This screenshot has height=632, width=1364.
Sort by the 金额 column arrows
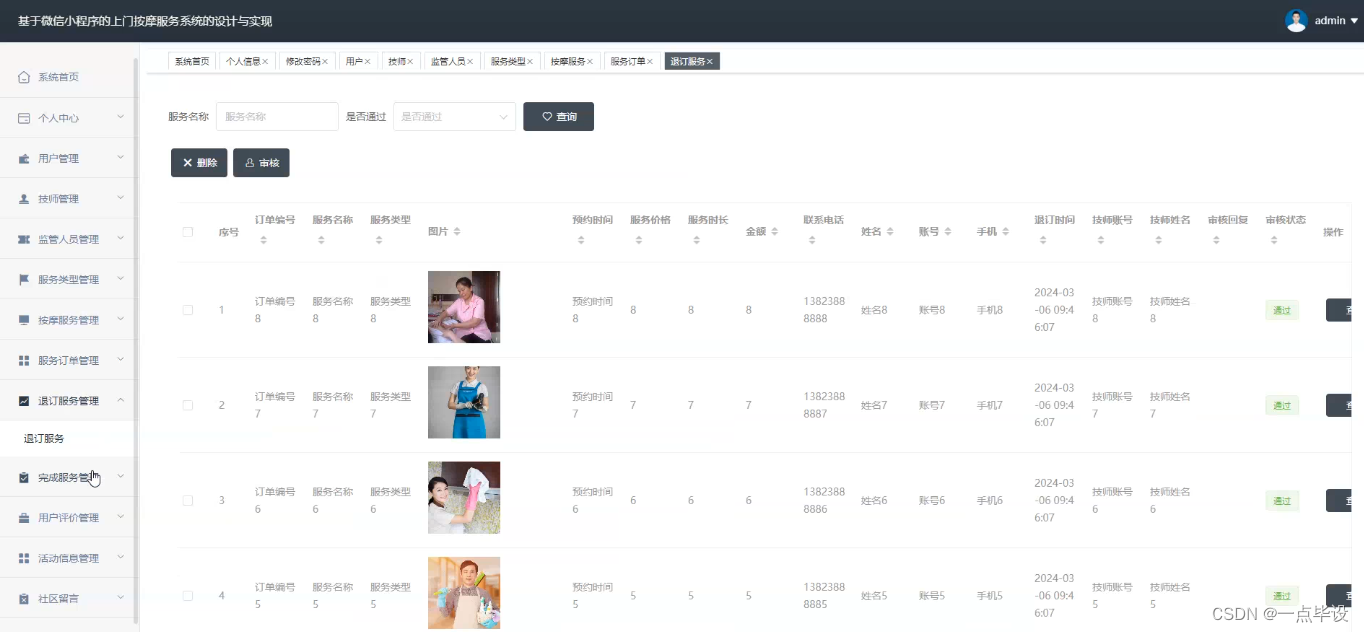(x=775, y=232)
